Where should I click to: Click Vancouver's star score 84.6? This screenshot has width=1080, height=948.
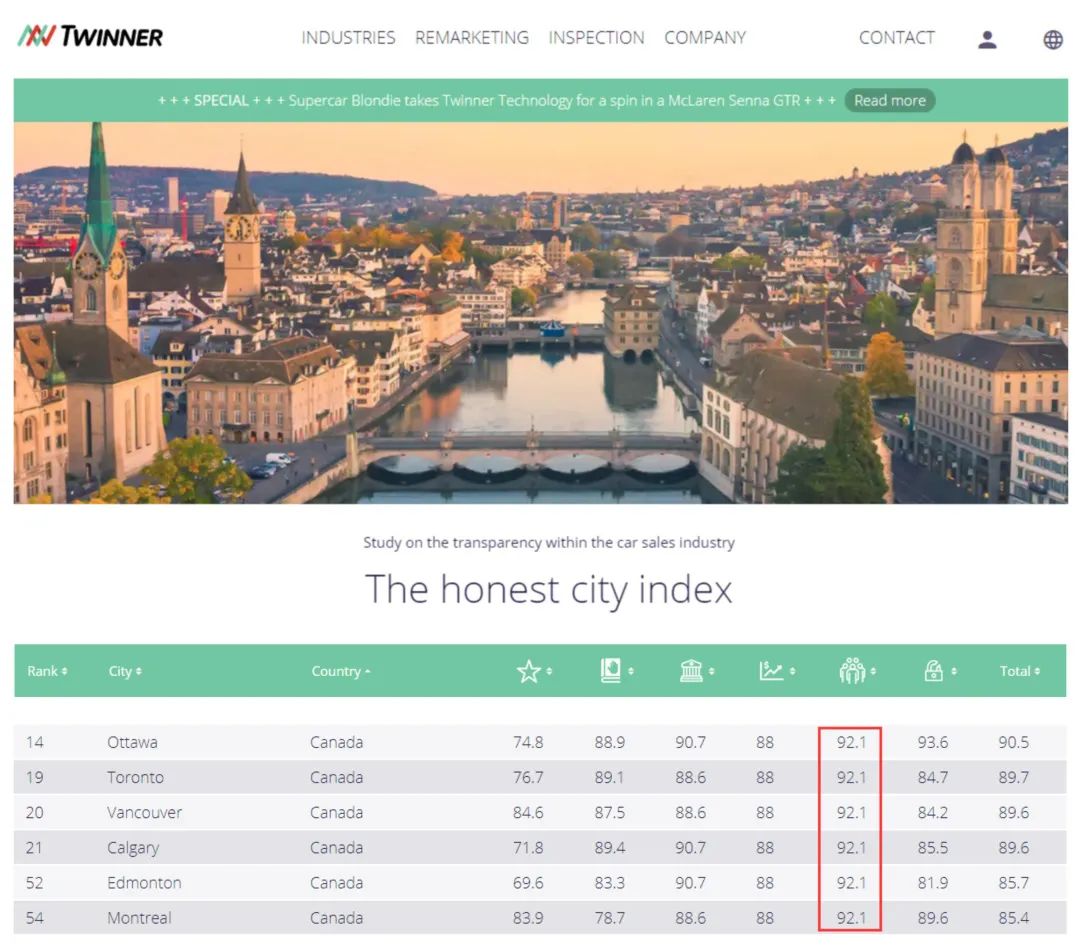pyautogui.click(x=528, y=812)
